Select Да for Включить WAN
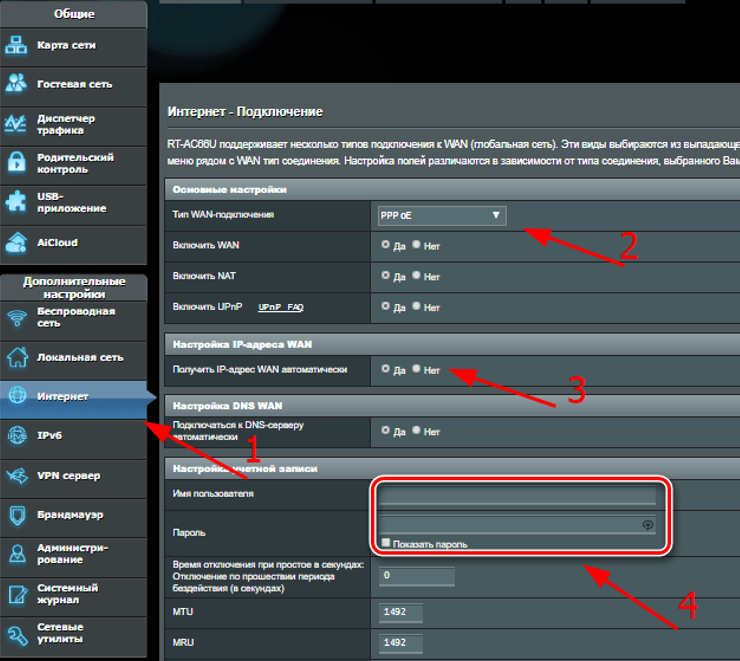This screenshot has width=740, height=661. click(386, 244)
